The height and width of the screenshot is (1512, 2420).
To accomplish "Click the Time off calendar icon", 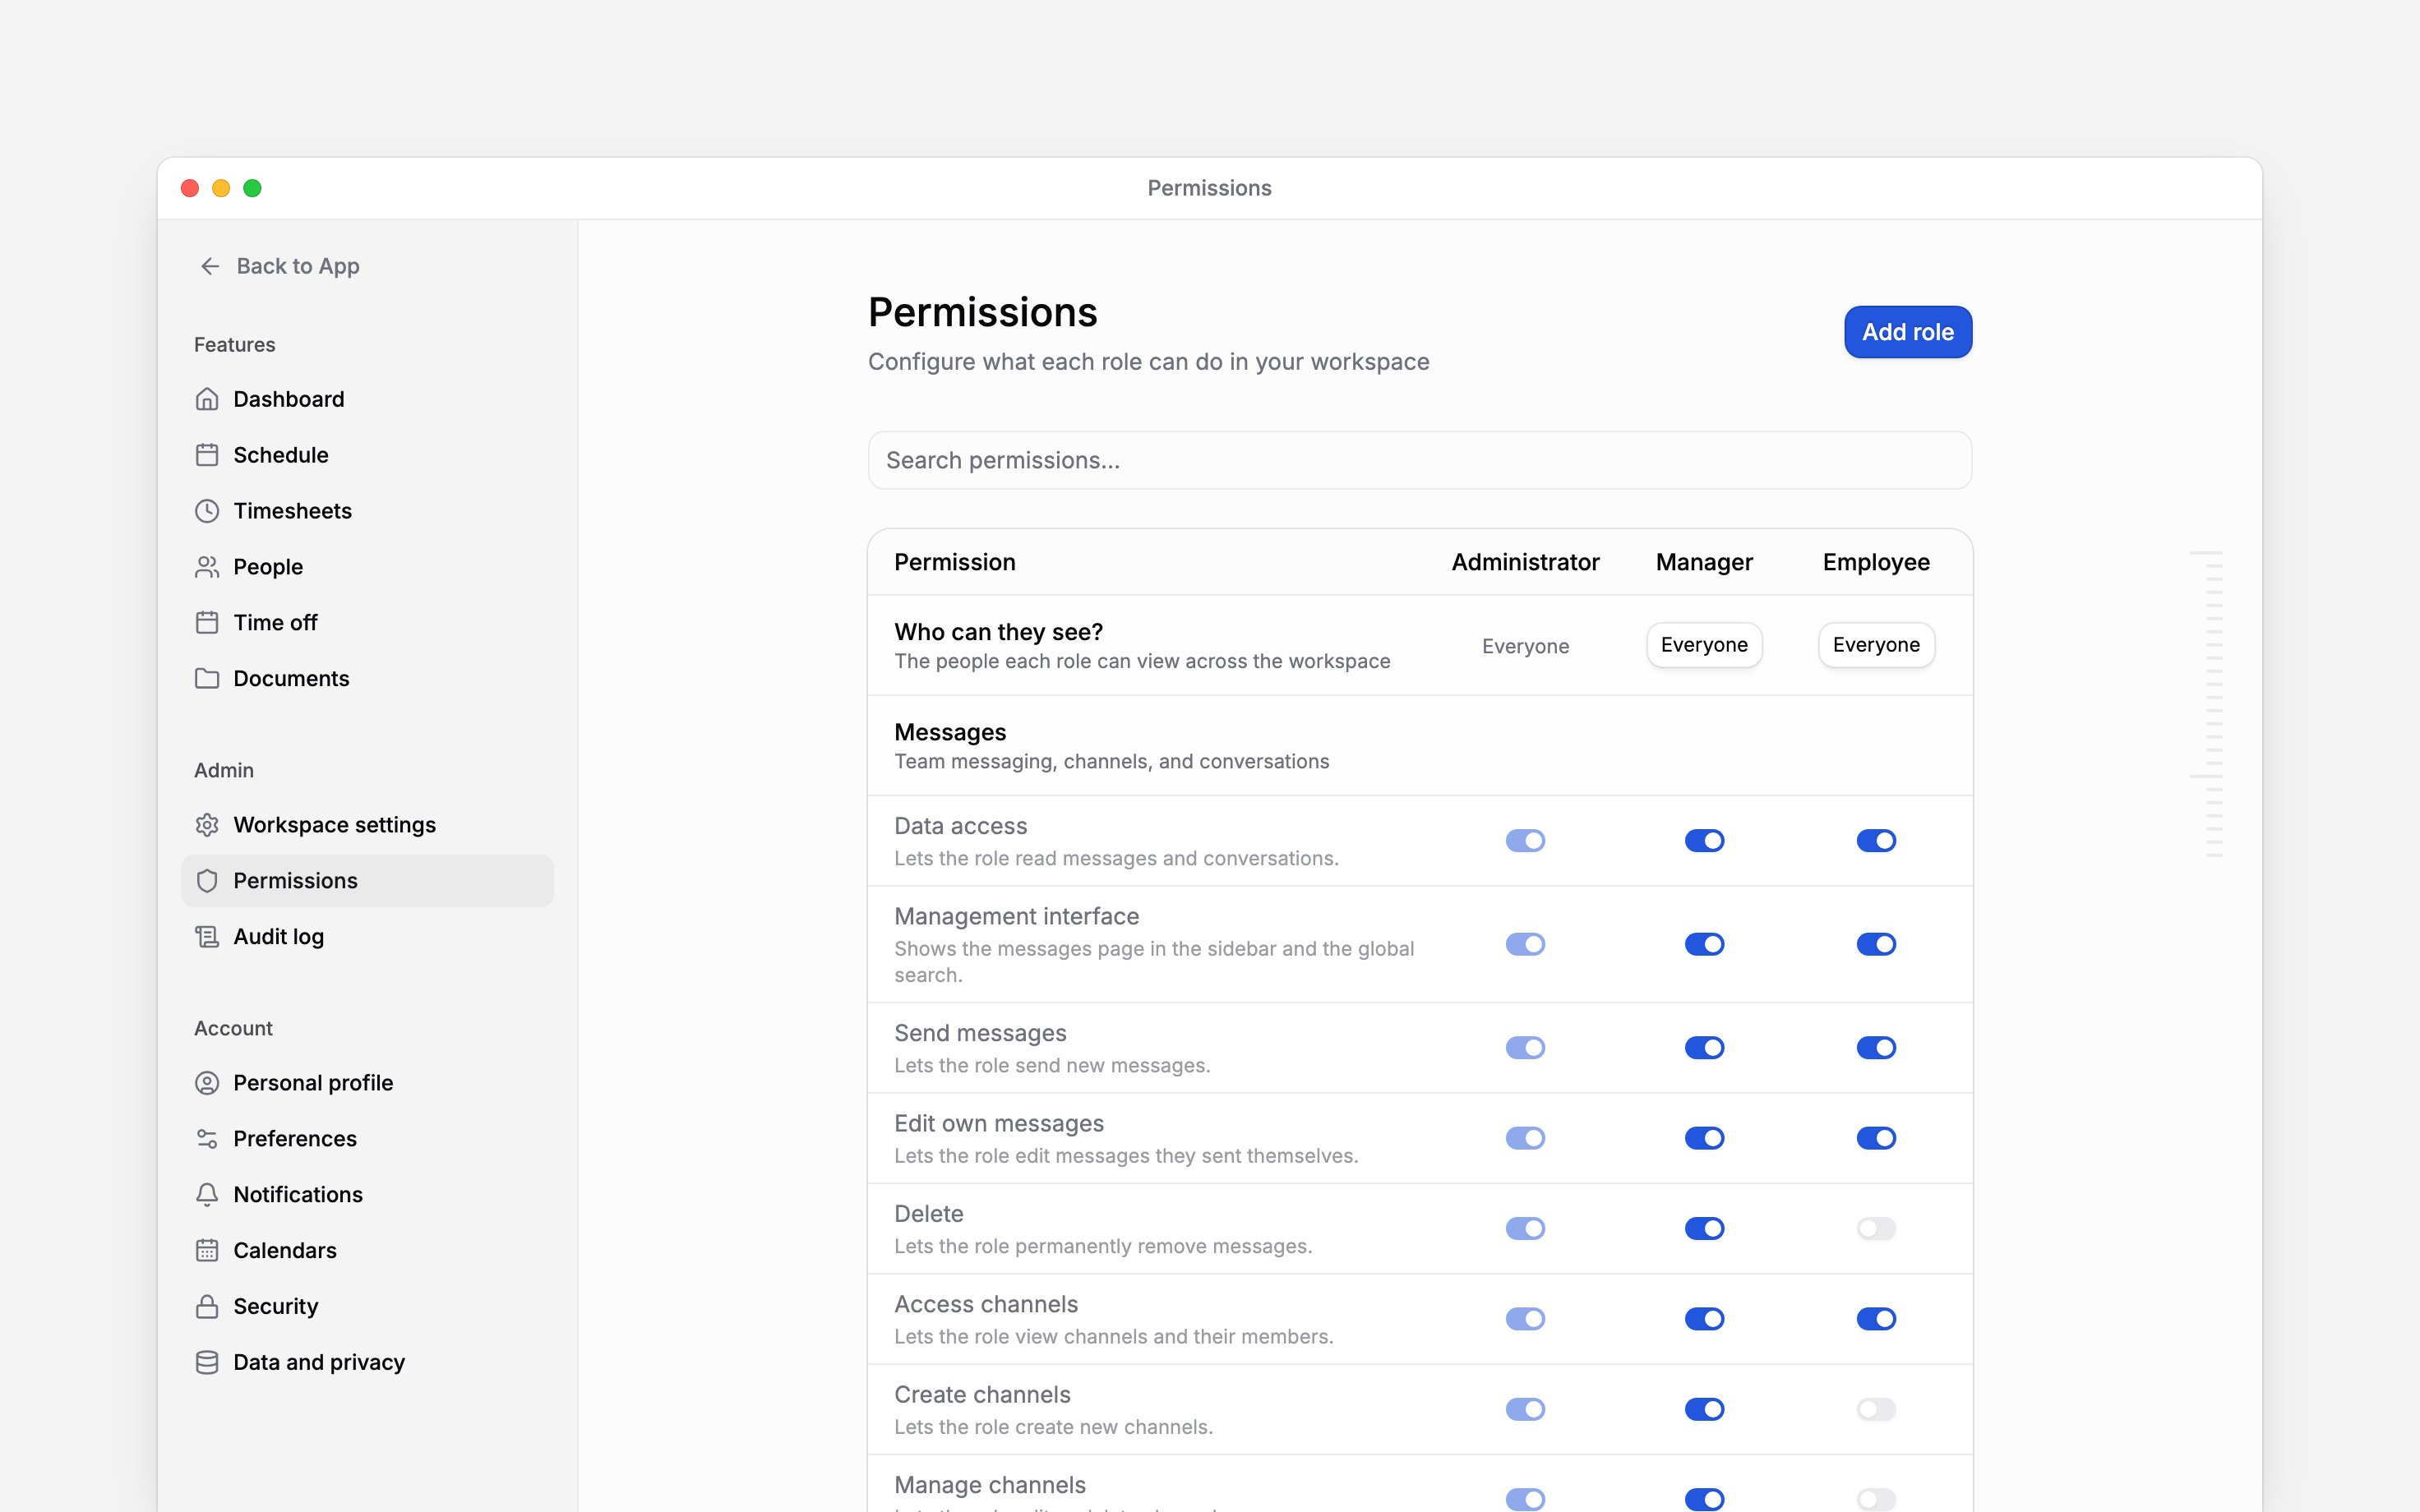I will (207, 623).
